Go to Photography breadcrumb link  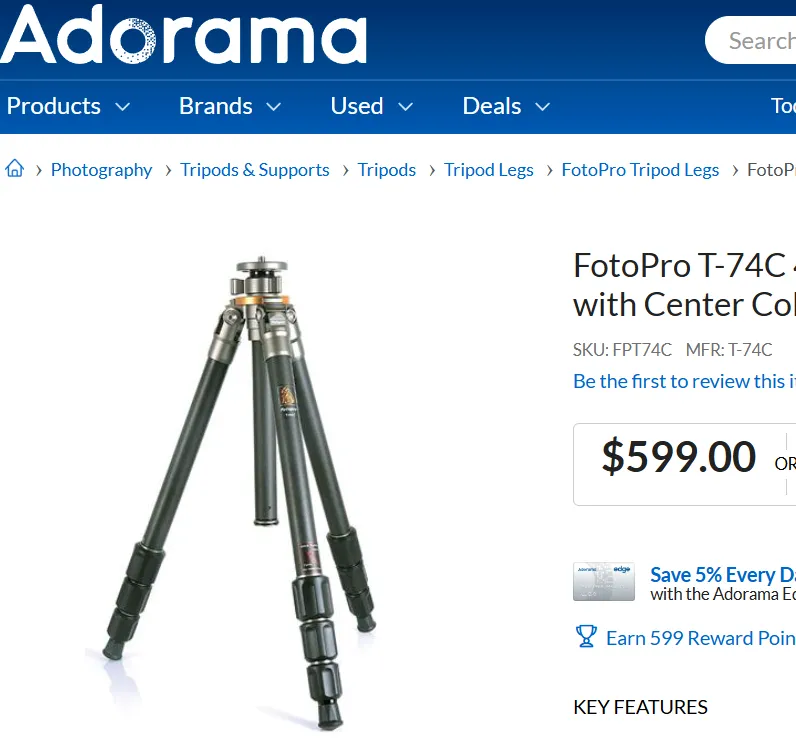click(x=102, y=170)
